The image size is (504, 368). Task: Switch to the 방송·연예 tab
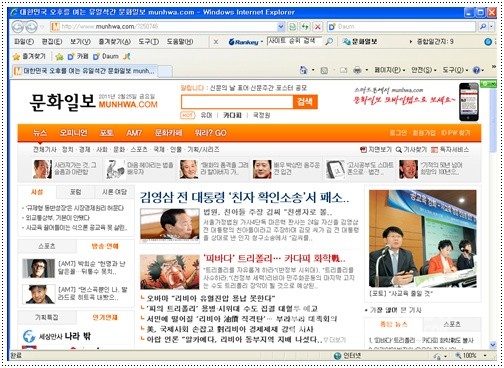tap(105, 246)
